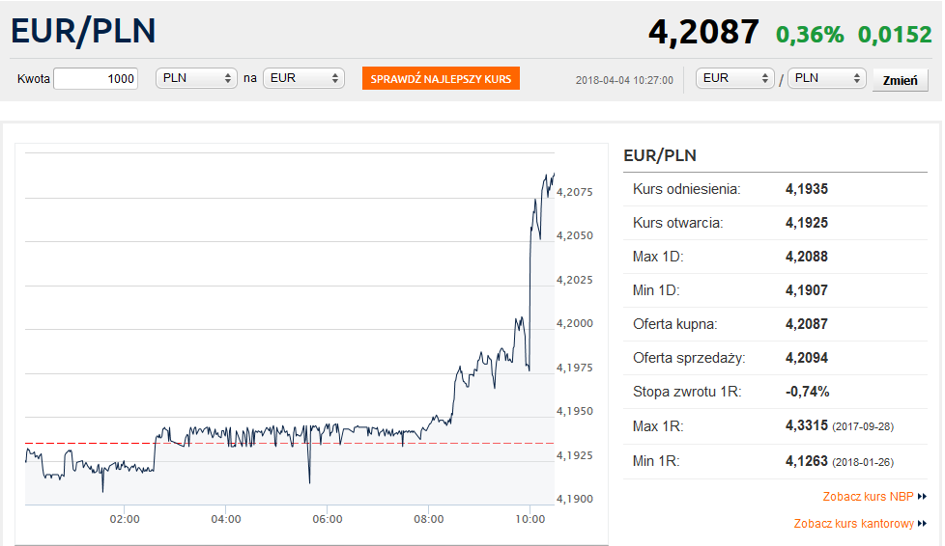The width and height of the screenshot is (945, 546).
Task: Click the 02:00 time label on chart axis
Action: tap(124, 519)
